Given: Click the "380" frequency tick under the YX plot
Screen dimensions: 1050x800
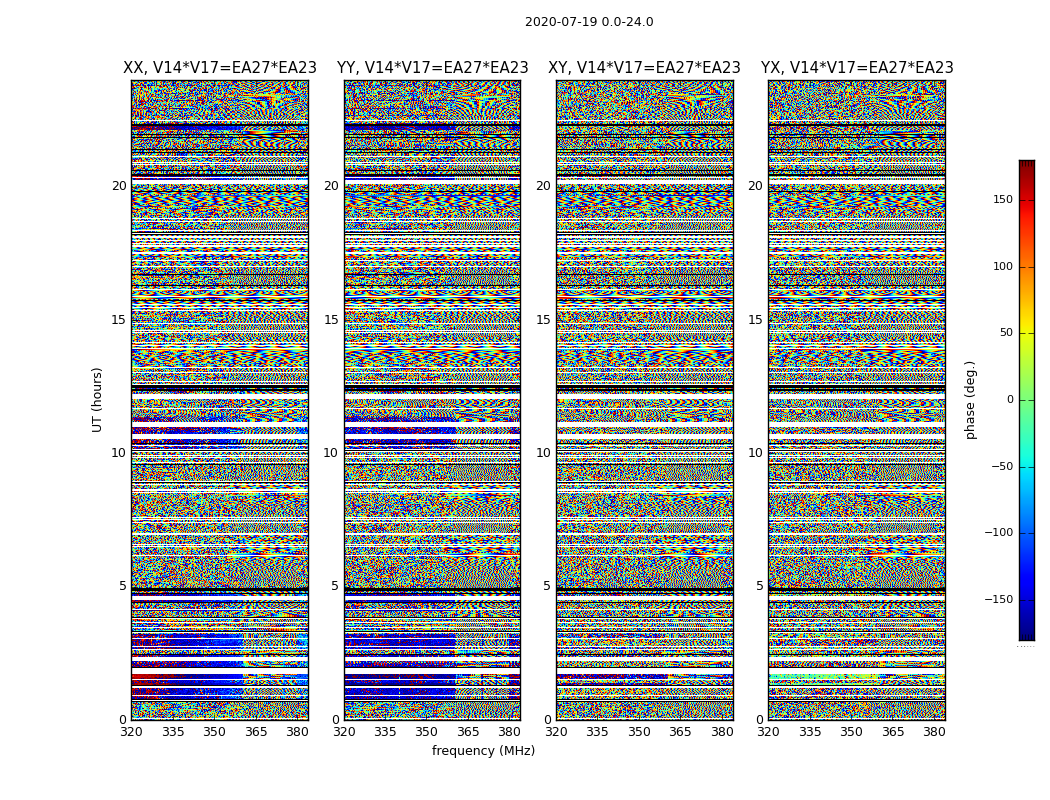Looking at the screenshot, I should pyautogui.click(x=934, y=732).
